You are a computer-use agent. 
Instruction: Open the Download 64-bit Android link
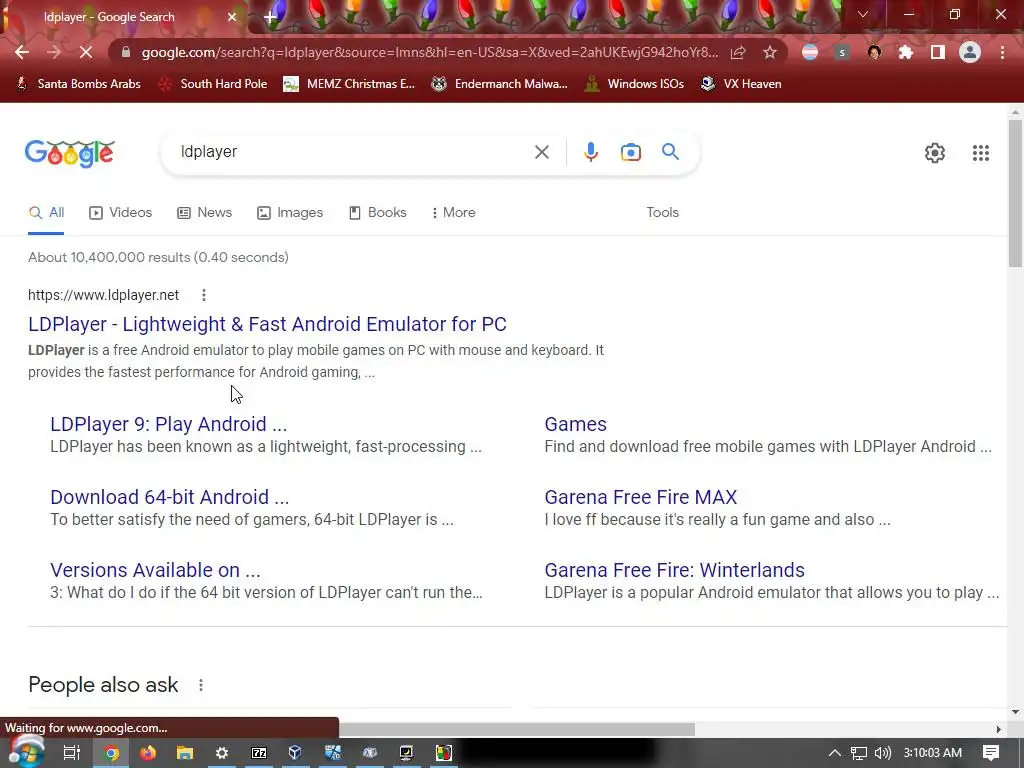coord(169,498)
